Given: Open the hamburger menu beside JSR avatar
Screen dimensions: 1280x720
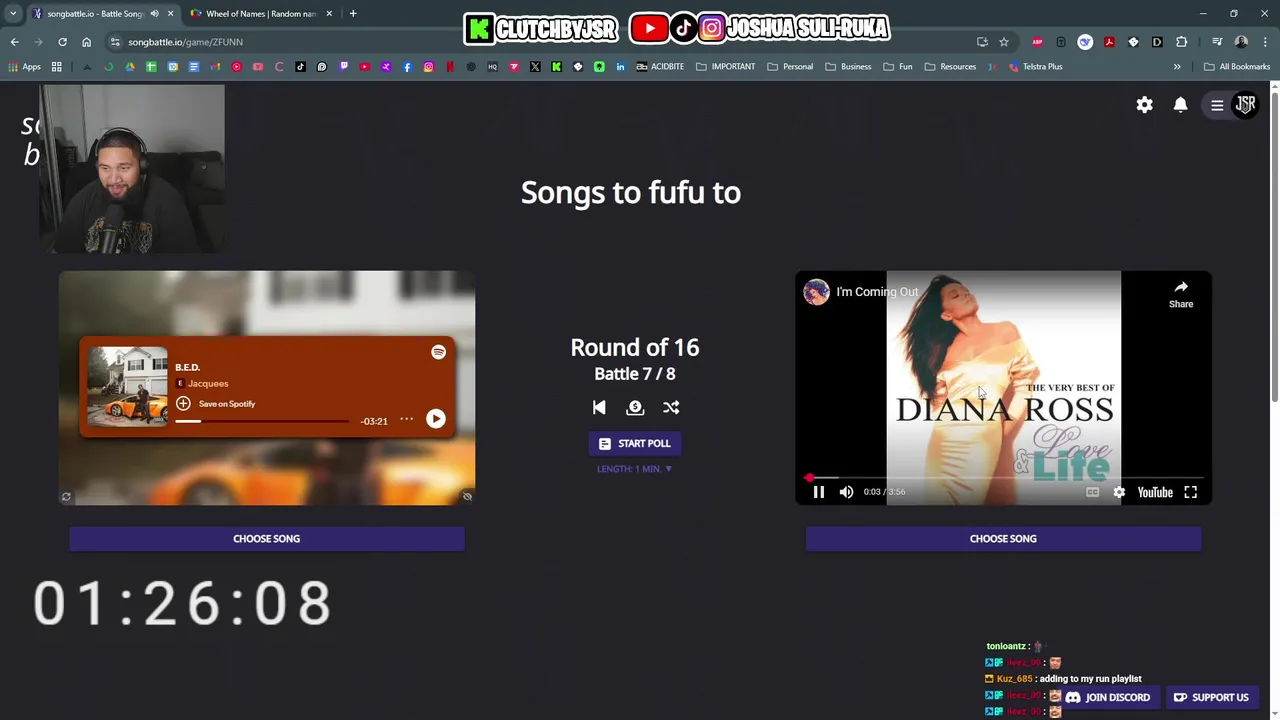Looking at the screenshot, I should click(1217, 105).
